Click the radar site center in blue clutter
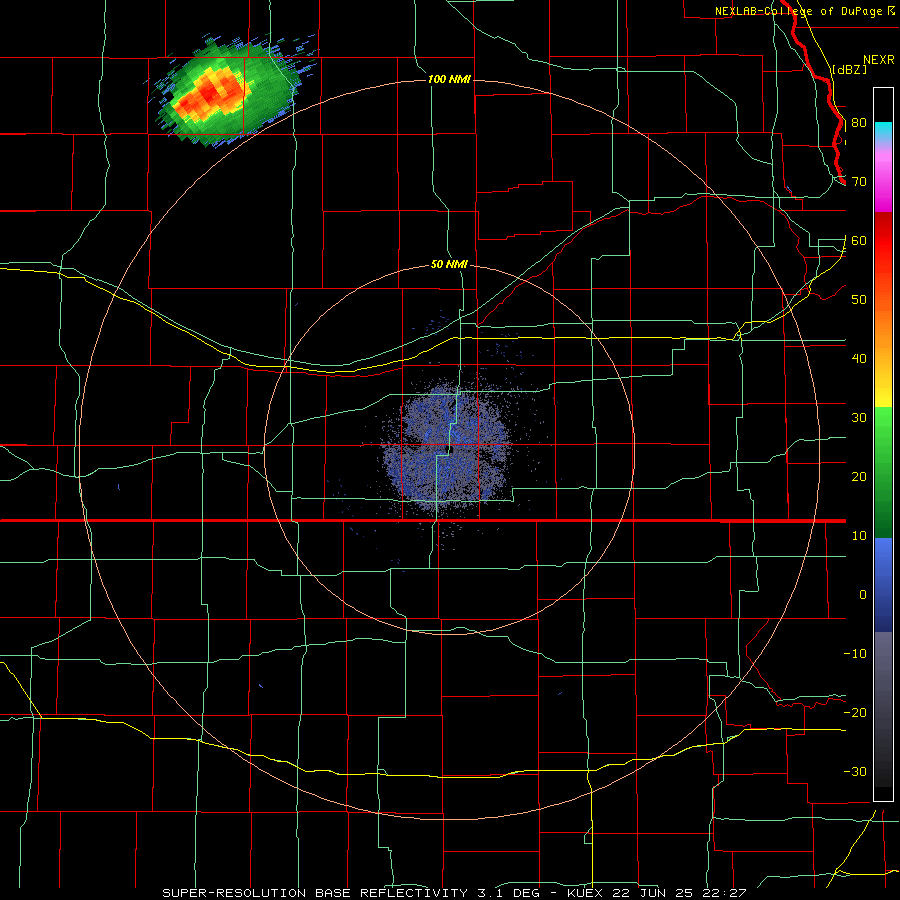 click(x=451, y=449)
